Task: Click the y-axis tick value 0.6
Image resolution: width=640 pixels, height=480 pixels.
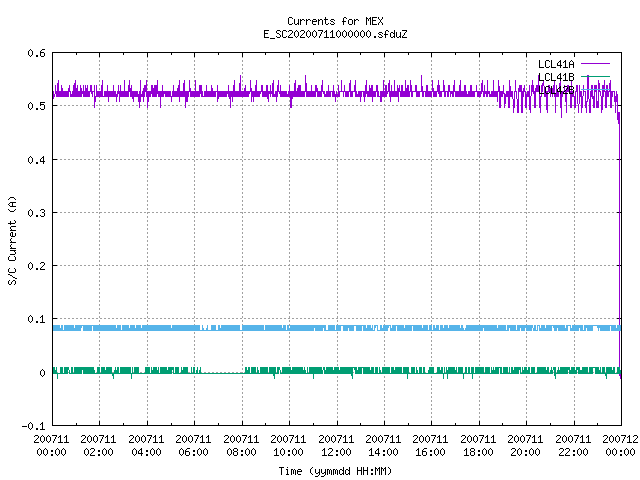Action: coord(36,53)
